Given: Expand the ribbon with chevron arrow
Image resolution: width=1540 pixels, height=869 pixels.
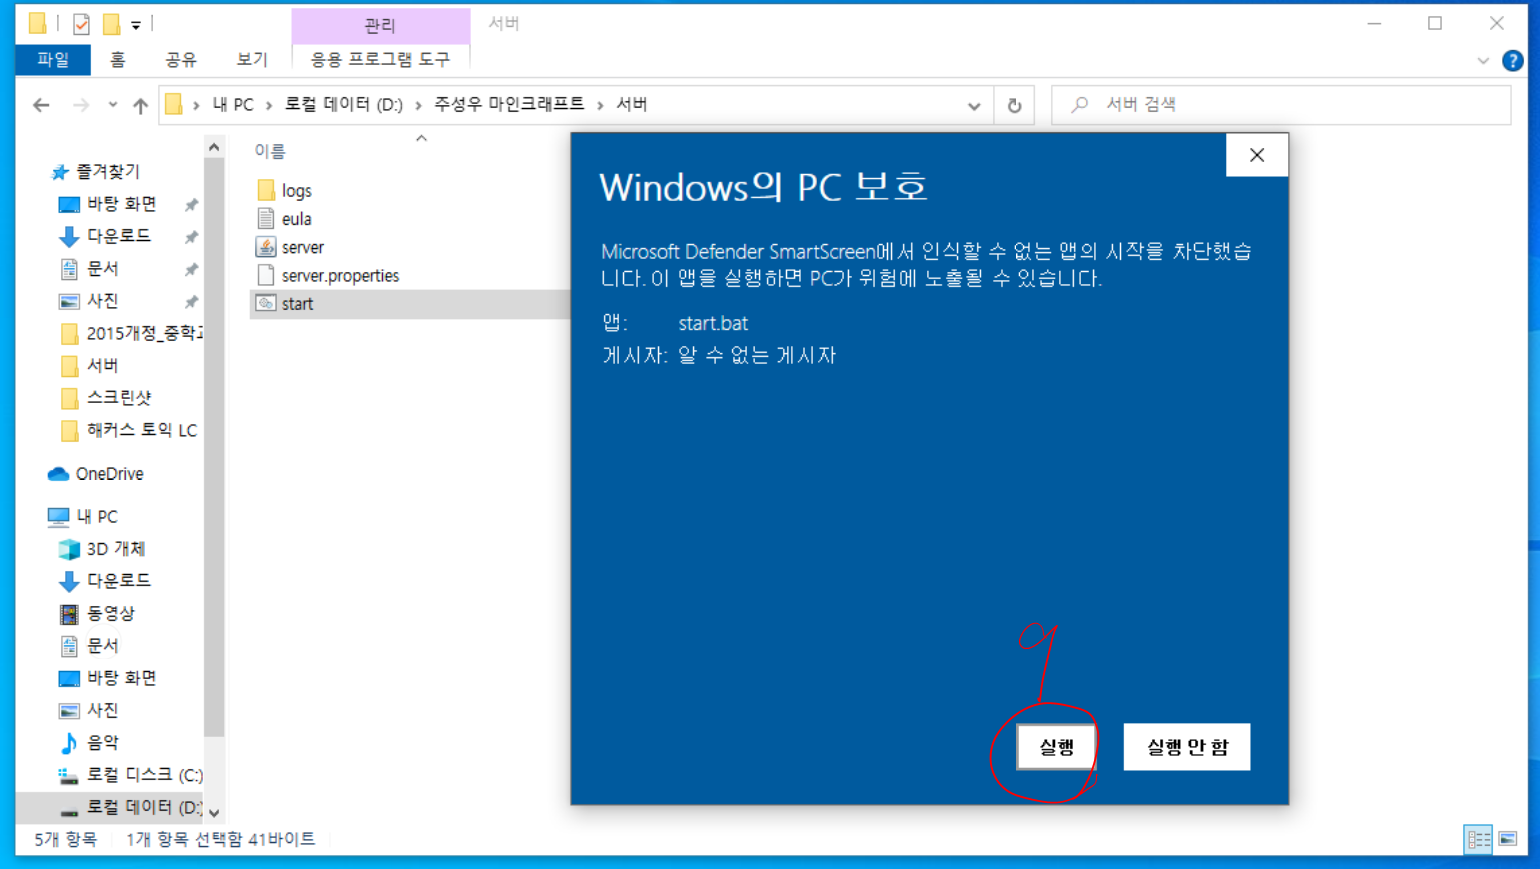Looking at the screenshot, I should pyautogui.click(x=1483, y=61).
